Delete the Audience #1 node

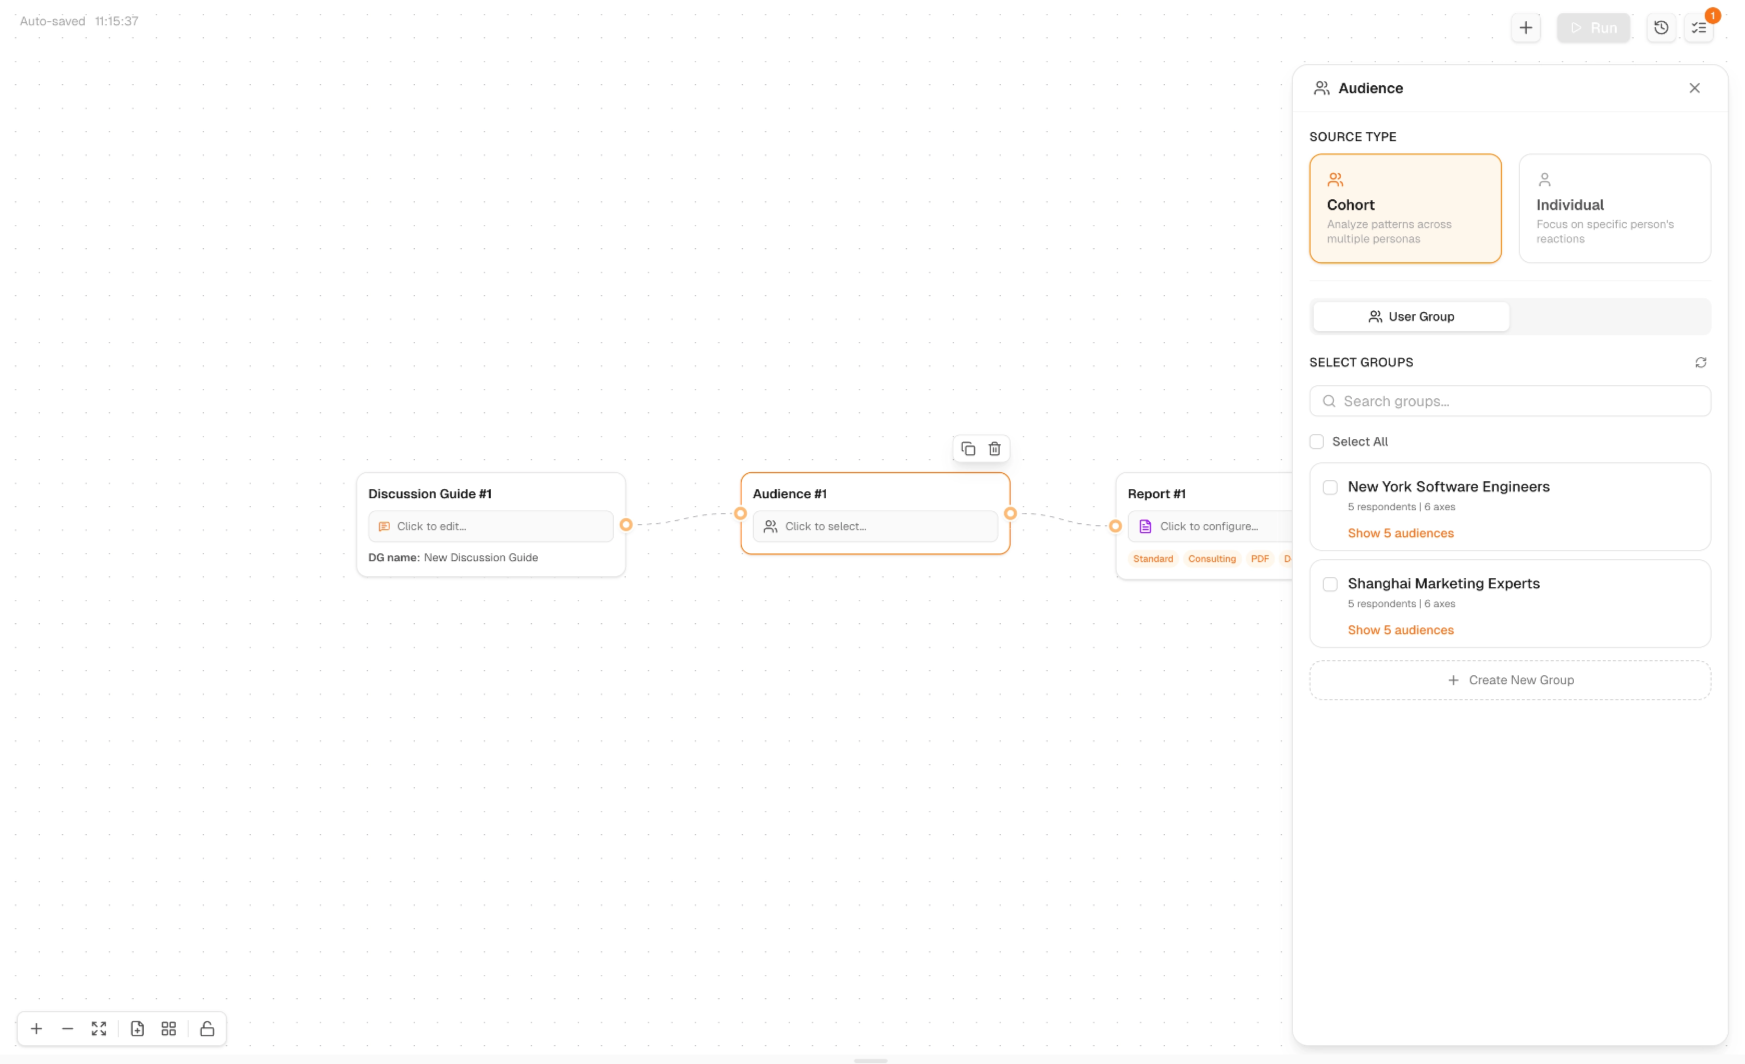(995, 449)
